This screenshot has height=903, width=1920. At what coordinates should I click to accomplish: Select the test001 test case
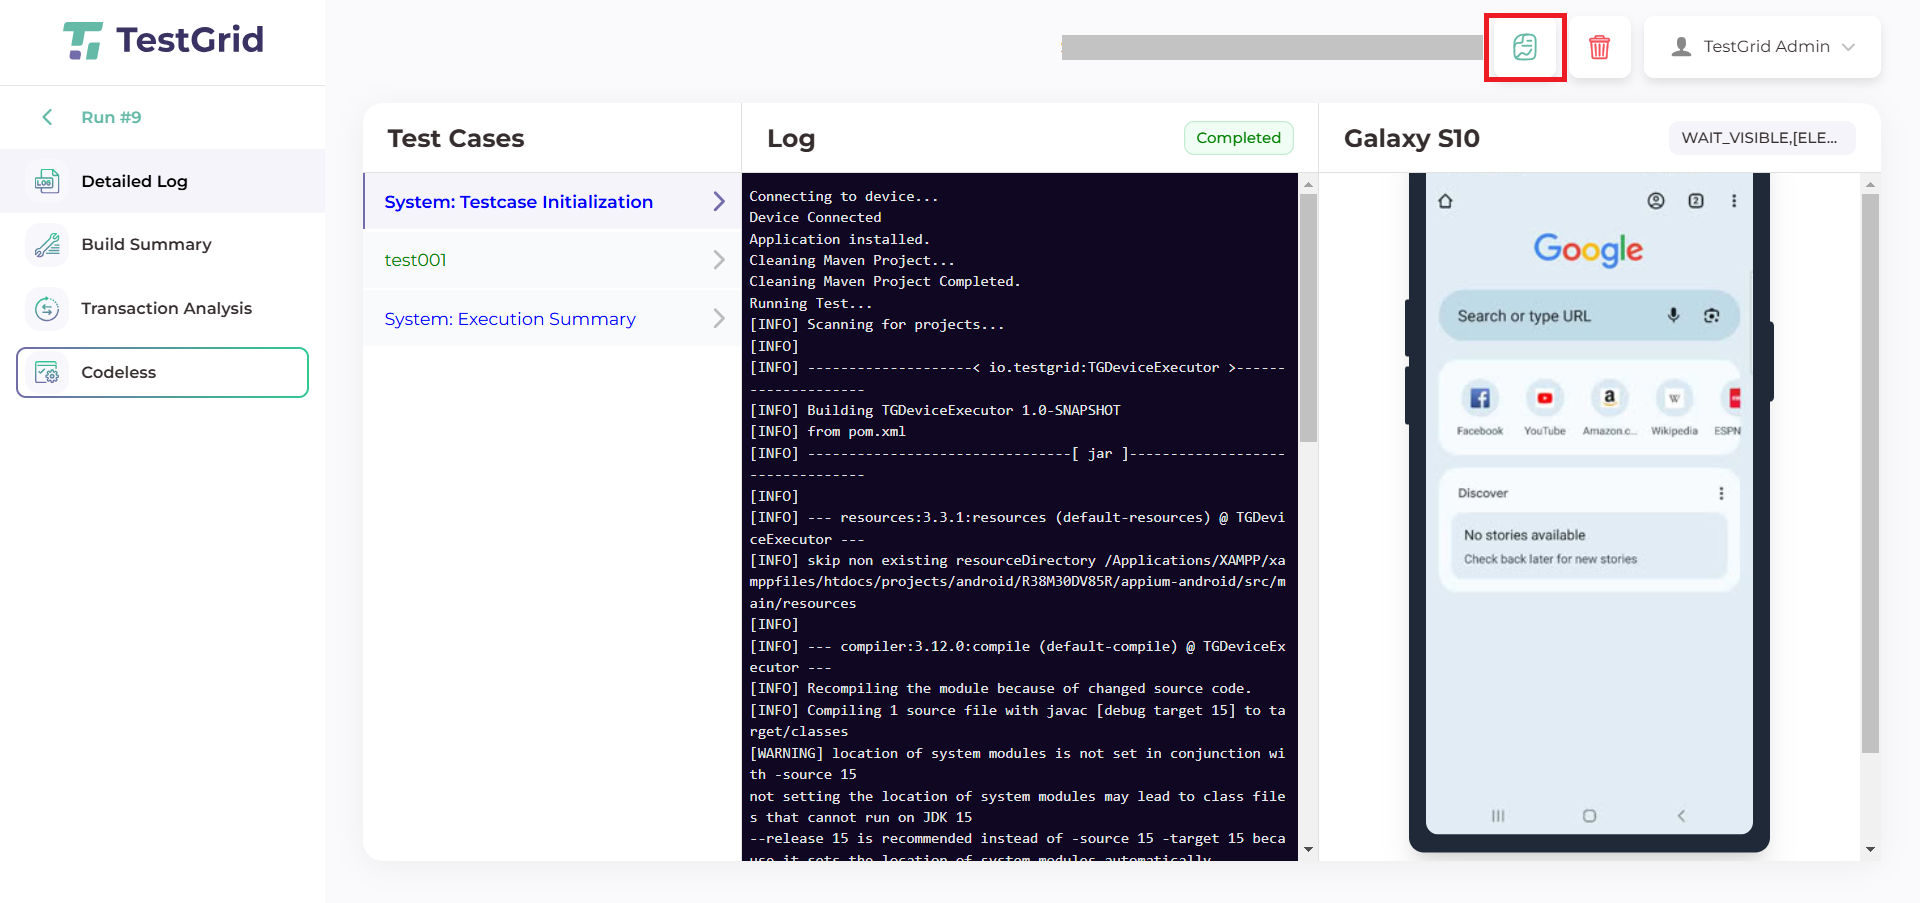(552, 260)
